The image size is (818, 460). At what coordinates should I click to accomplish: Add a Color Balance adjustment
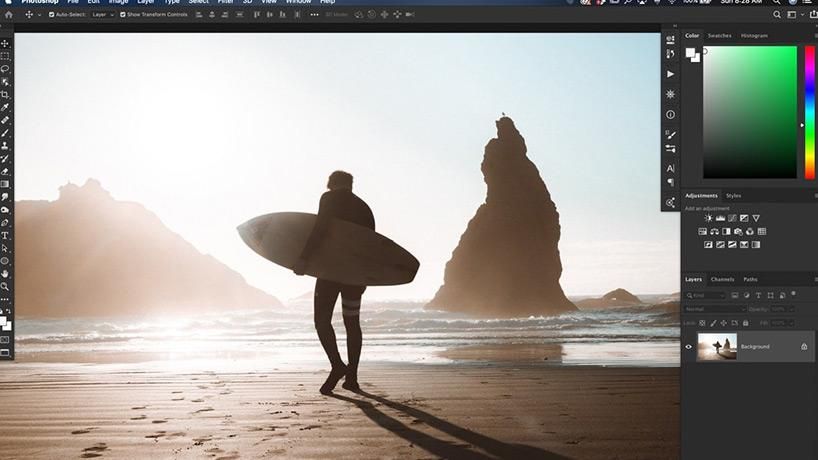click(x=714, y=231)
